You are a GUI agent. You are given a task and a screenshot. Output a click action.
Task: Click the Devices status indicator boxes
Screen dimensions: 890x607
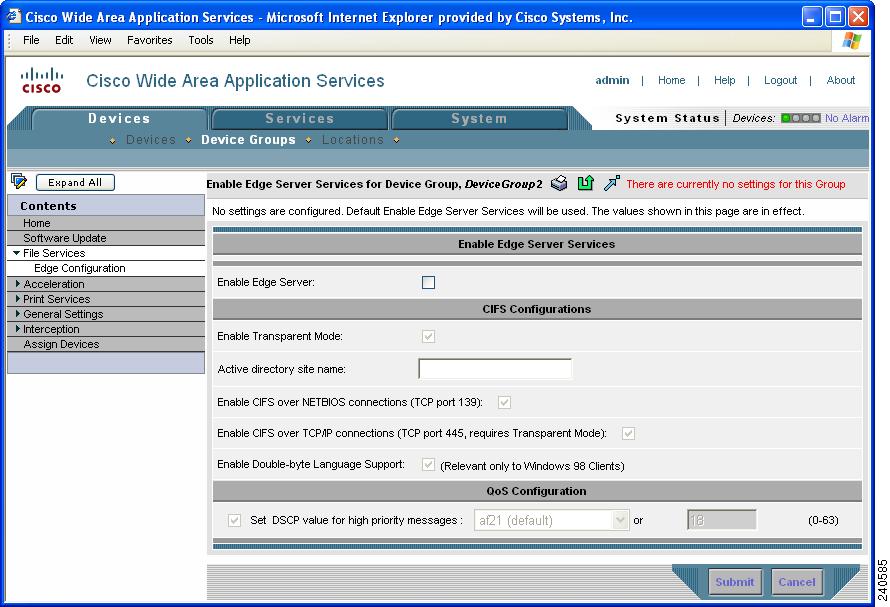[800, 118]
